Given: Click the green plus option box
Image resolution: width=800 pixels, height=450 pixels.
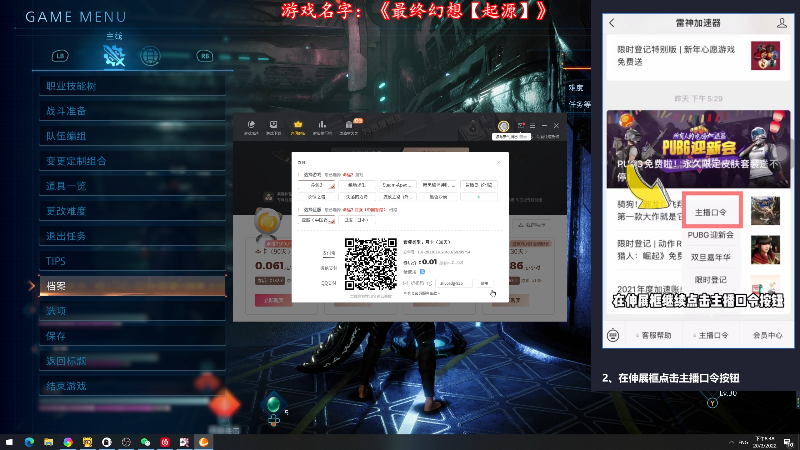Looking at the screenshot, I should [479, 196].
